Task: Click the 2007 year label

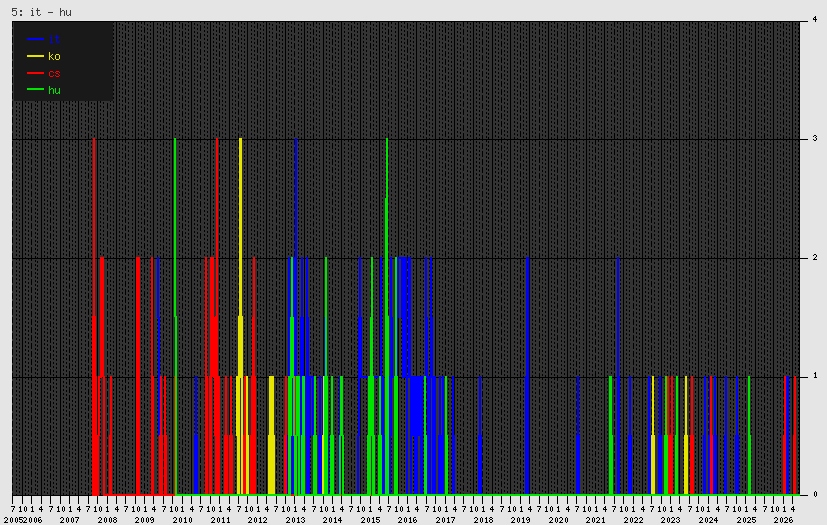Action: (x=69, y=520)
